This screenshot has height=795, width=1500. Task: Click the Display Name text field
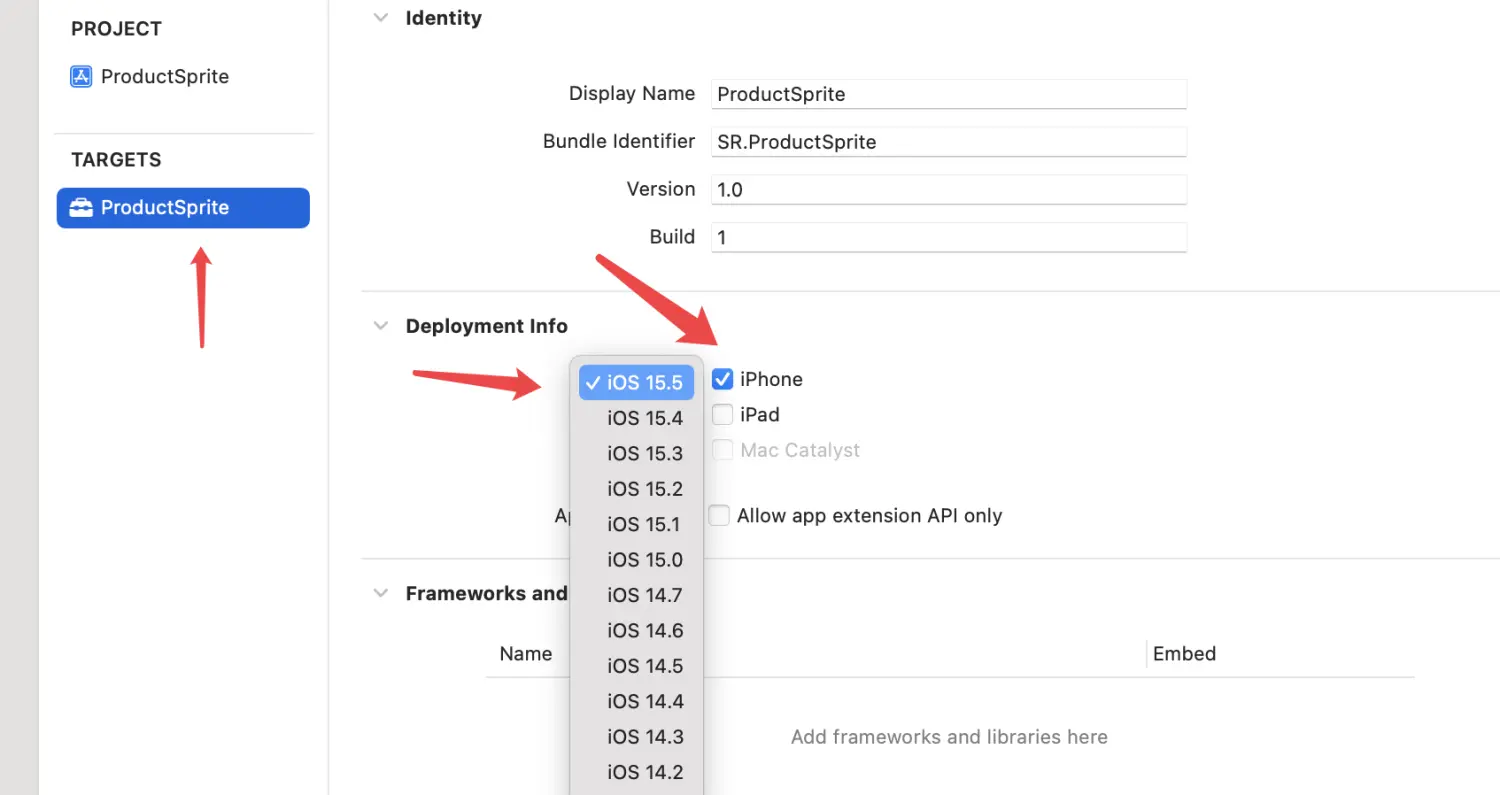pos(948,94)
